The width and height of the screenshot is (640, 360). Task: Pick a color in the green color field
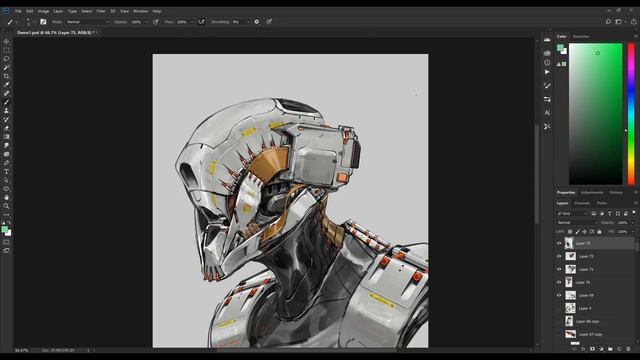pyautogui.click(x=596, y=114)
